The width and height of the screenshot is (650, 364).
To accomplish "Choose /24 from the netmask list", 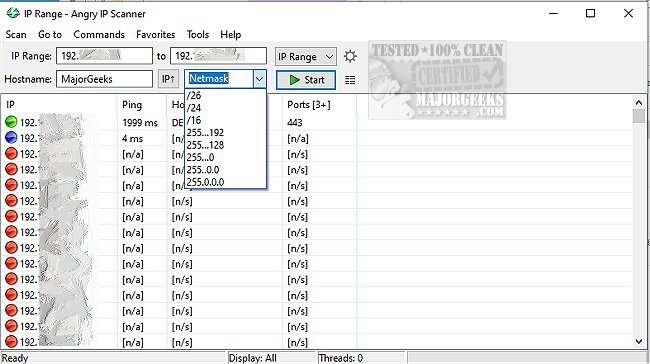I will (194, 108).
